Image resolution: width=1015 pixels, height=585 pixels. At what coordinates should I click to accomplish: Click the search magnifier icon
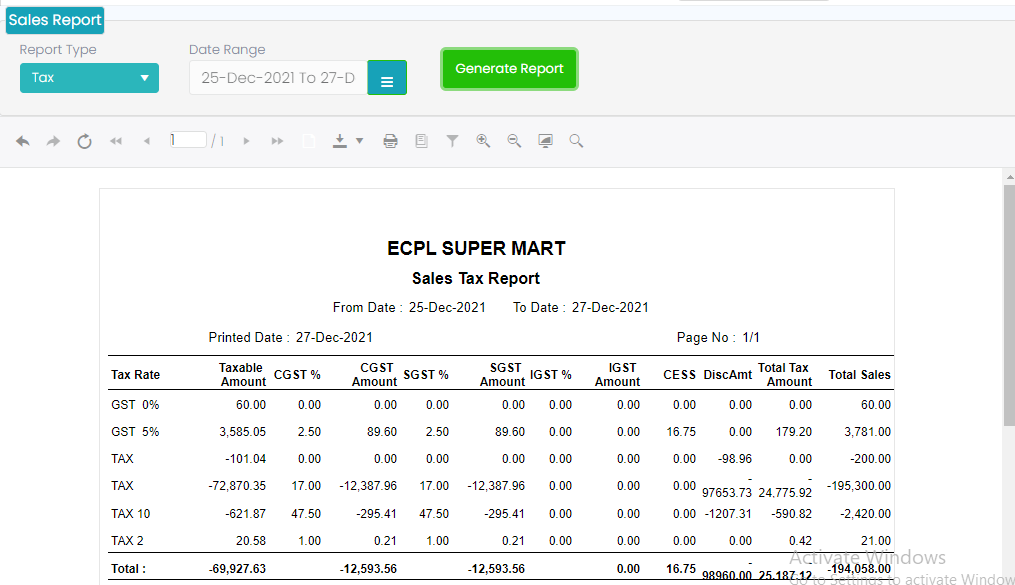576,142
